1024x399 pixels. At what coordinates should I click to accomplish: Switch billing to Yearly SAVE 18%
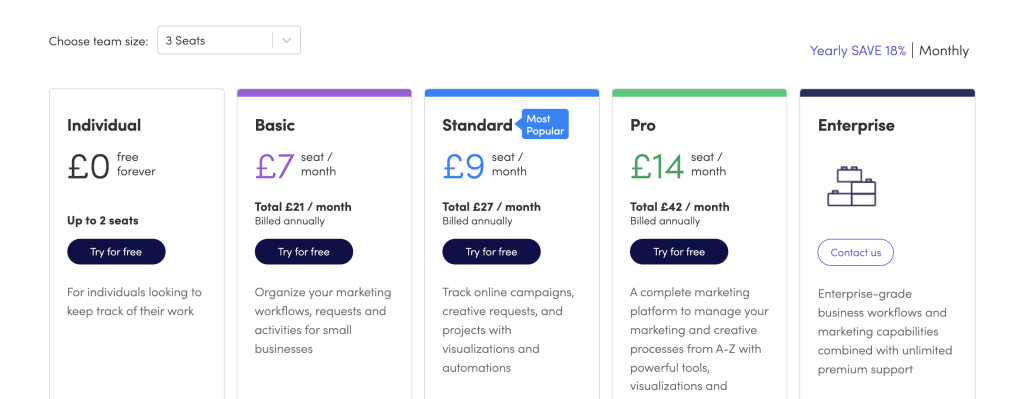click(x=857, y=51)
